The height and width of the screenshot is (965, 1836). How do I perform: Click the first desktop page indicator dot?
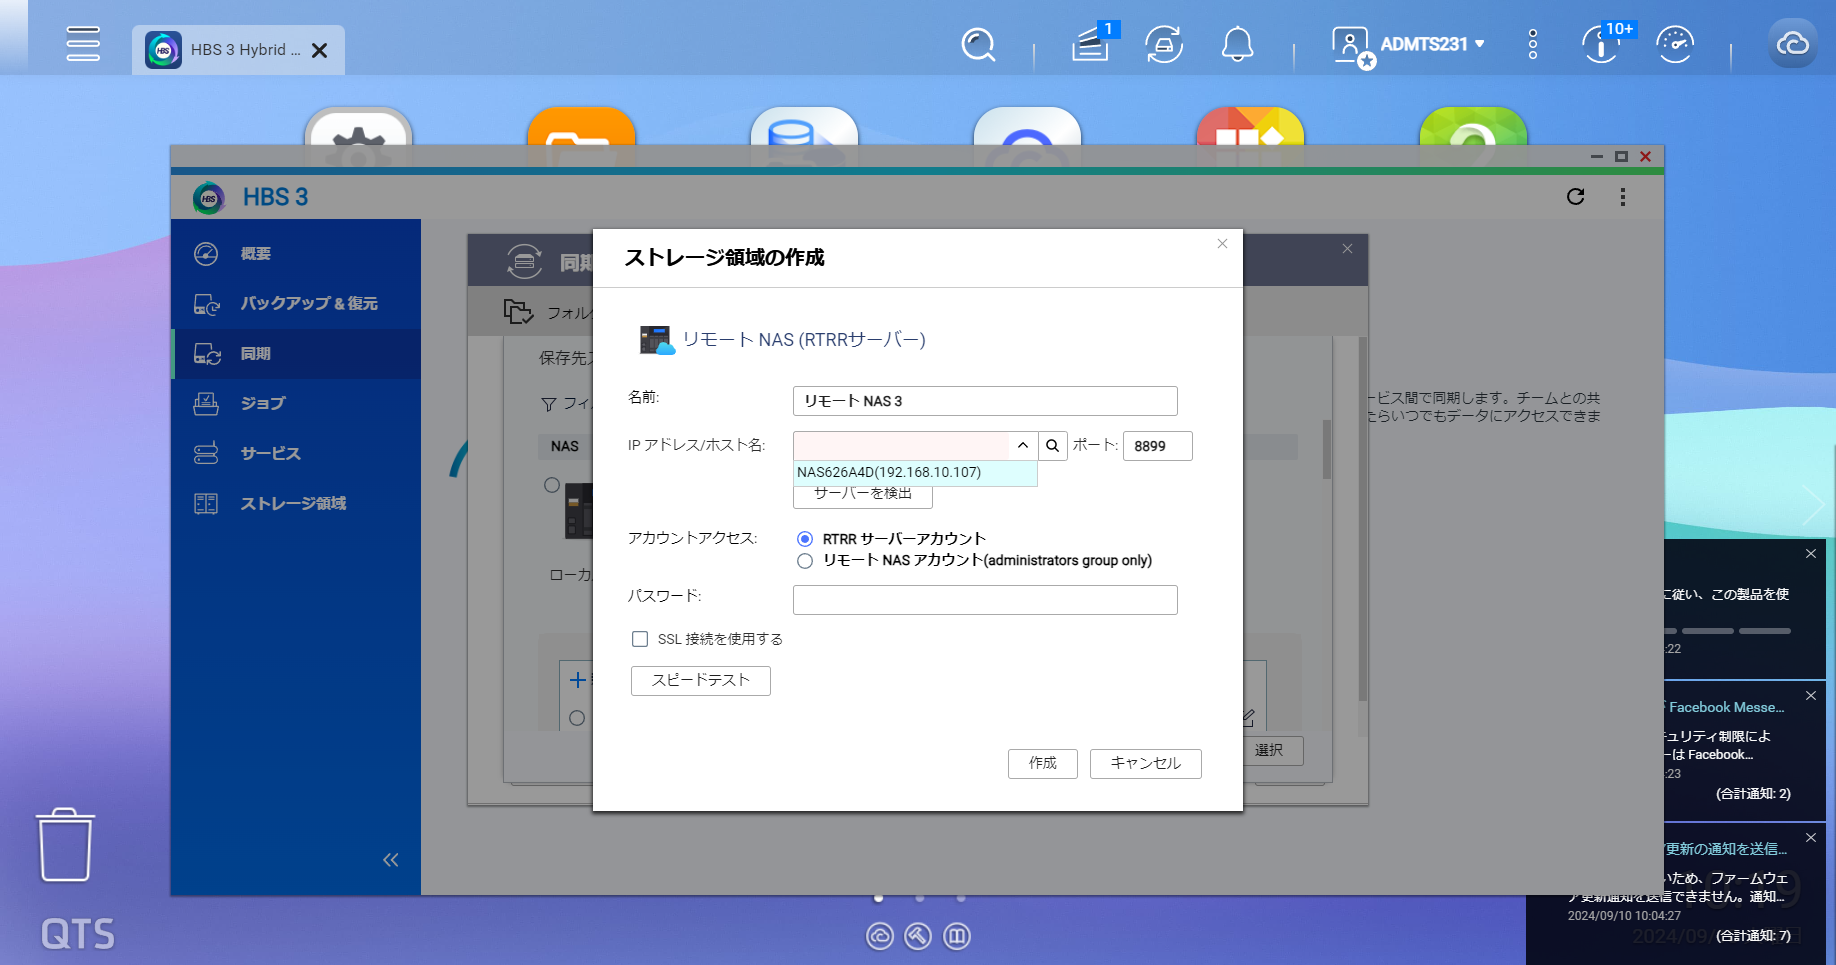pyautogui.click(x=879, y=898)
